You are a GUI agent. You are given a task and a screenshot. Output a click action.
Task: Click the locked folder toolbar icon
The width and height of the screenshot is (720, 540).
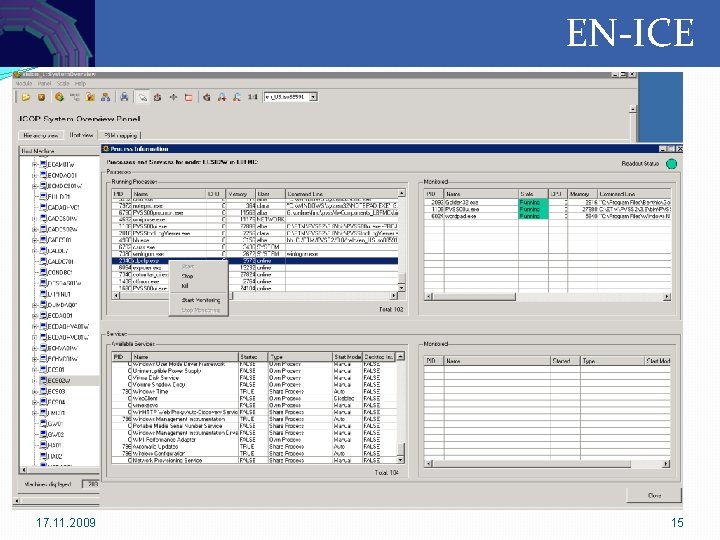pyautogui.click(x=90, y=97)
